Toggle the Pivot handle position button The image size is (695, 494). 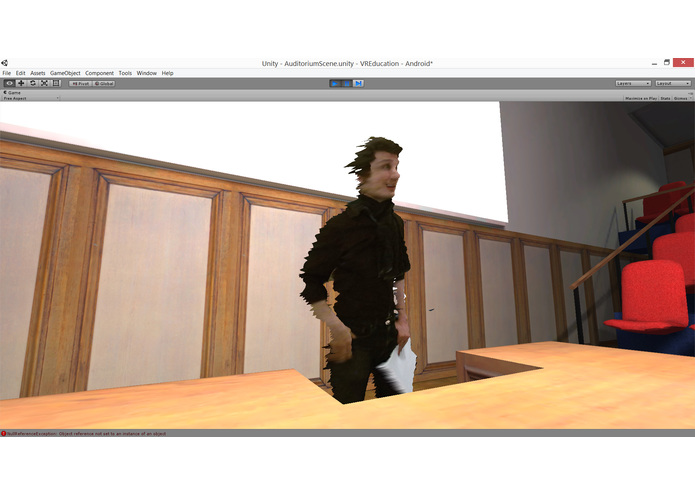(x=81, y=83)
